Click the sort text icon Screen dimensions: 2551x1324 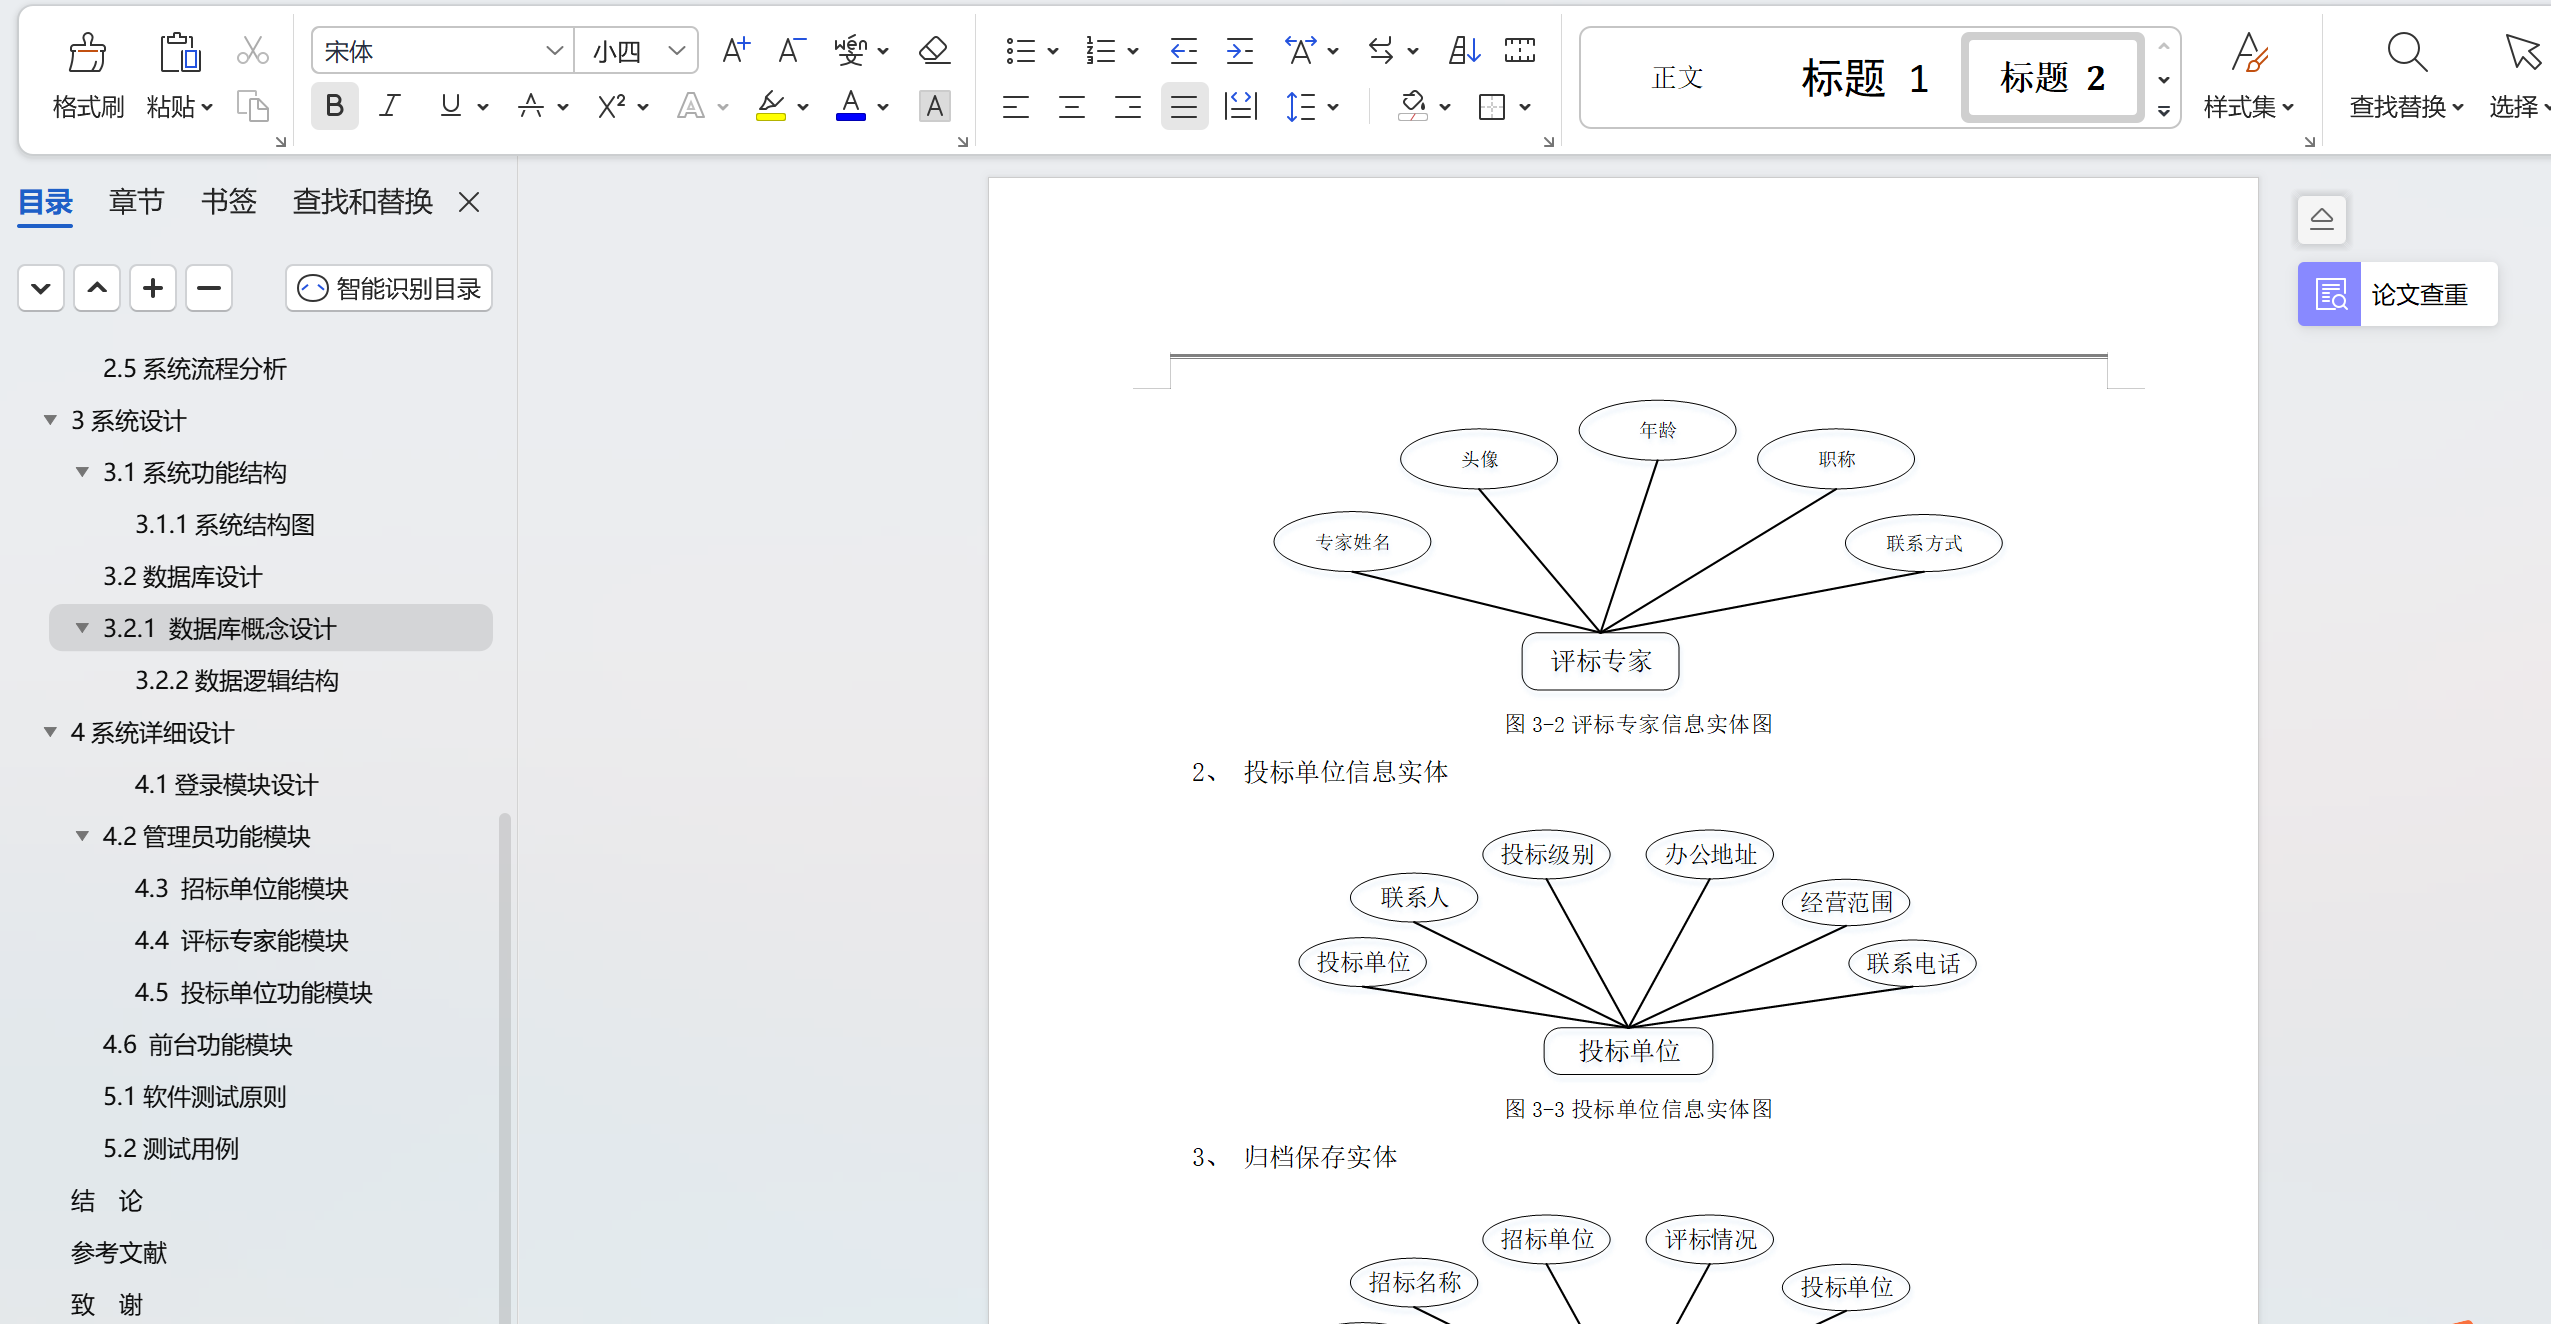(x=1463, y=50)
